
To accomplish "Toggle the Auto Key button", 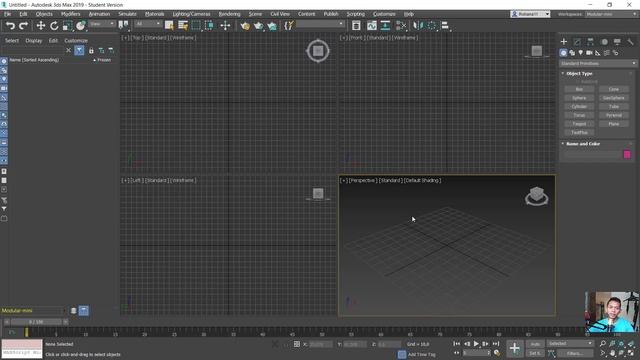I will click(535, 344).
